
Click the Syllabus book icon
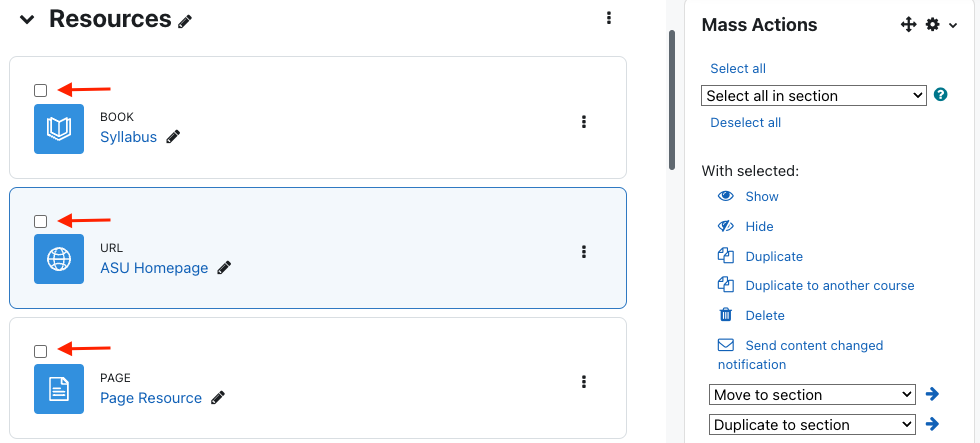(59, 129)
